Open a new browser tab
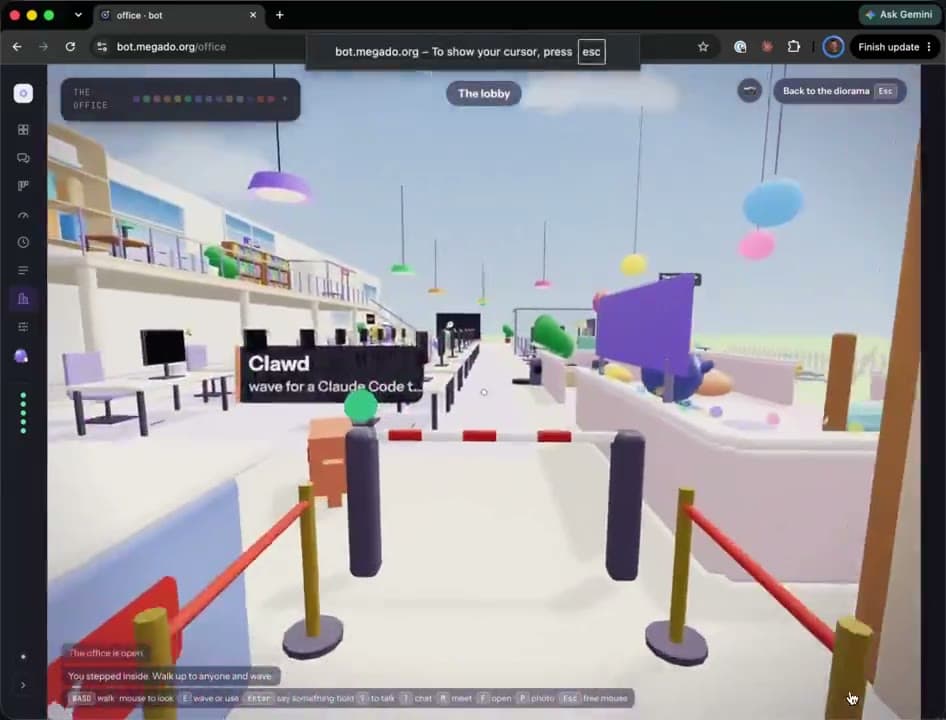Viewport: 946px width, 720px height. [x=279, y=15]
